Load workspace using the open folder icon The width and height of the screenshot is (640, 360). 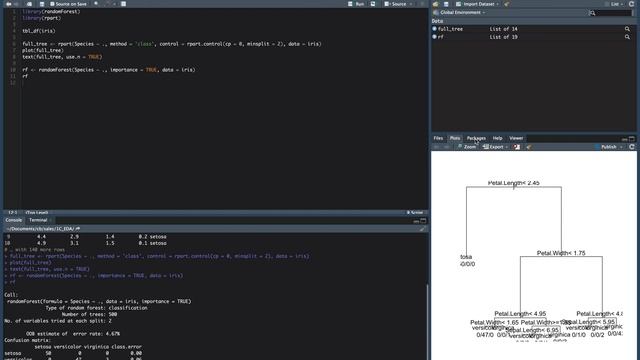click(x=436, y=4)
